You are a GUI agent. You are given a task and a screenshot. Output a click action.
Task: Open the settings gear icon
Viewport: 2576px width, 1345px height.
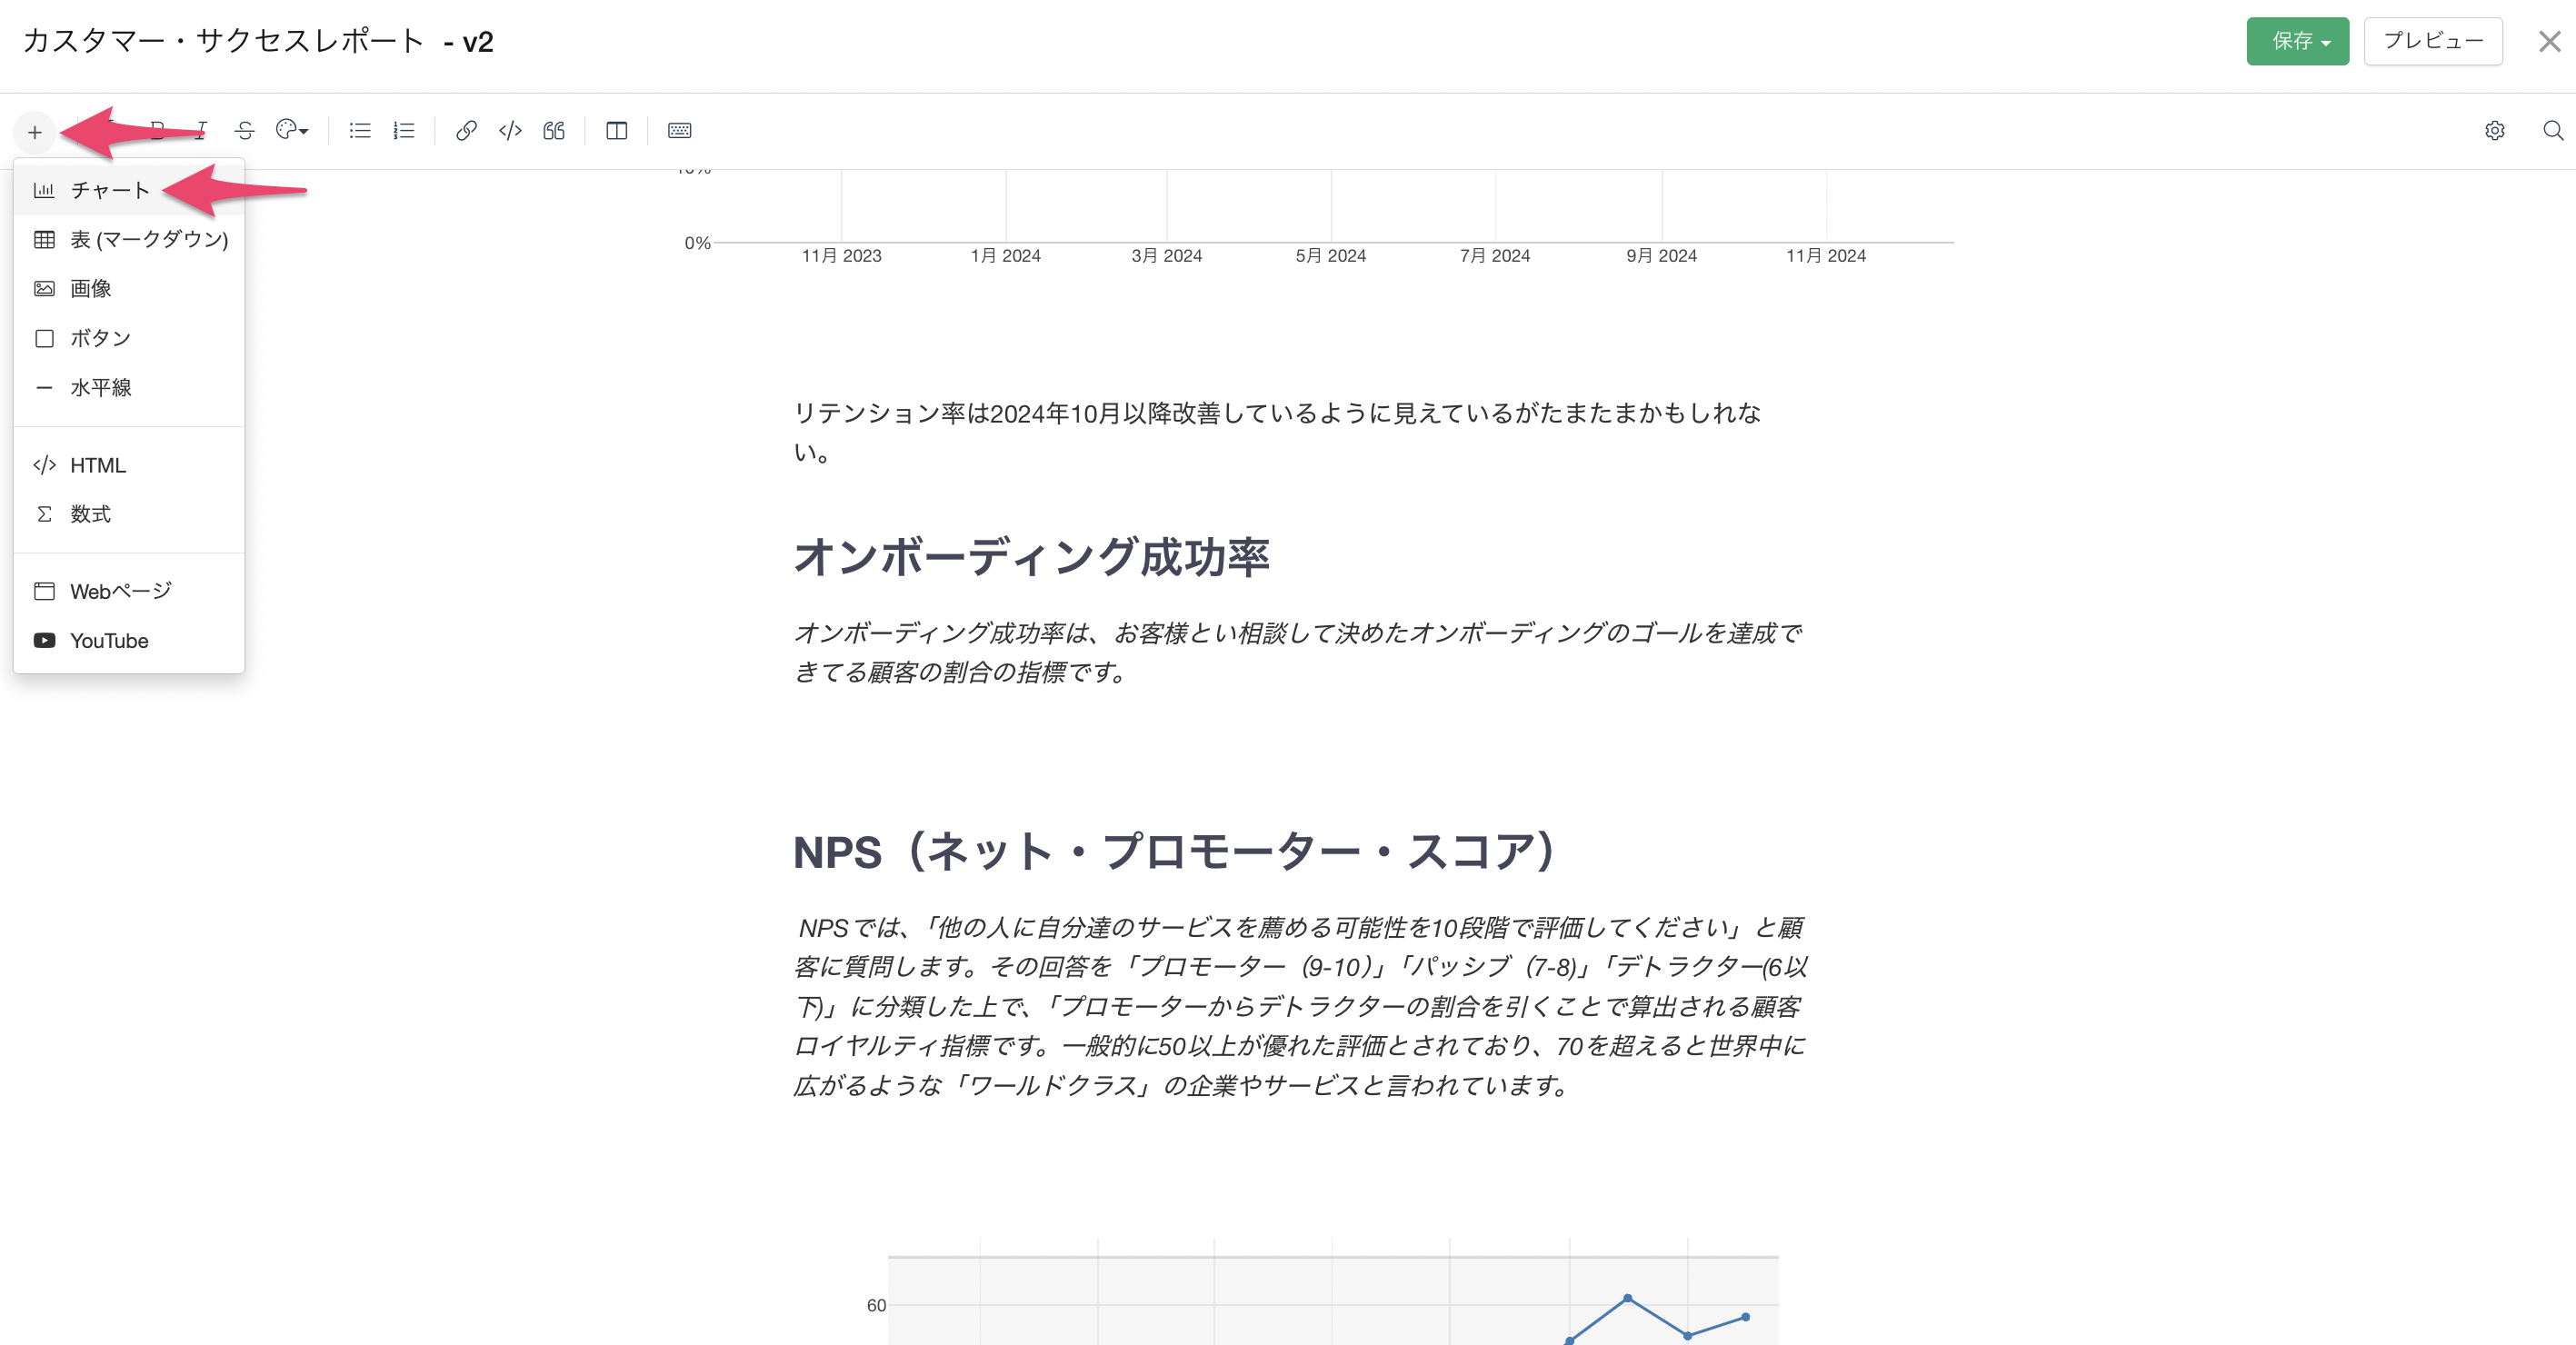coord(2495,130)
